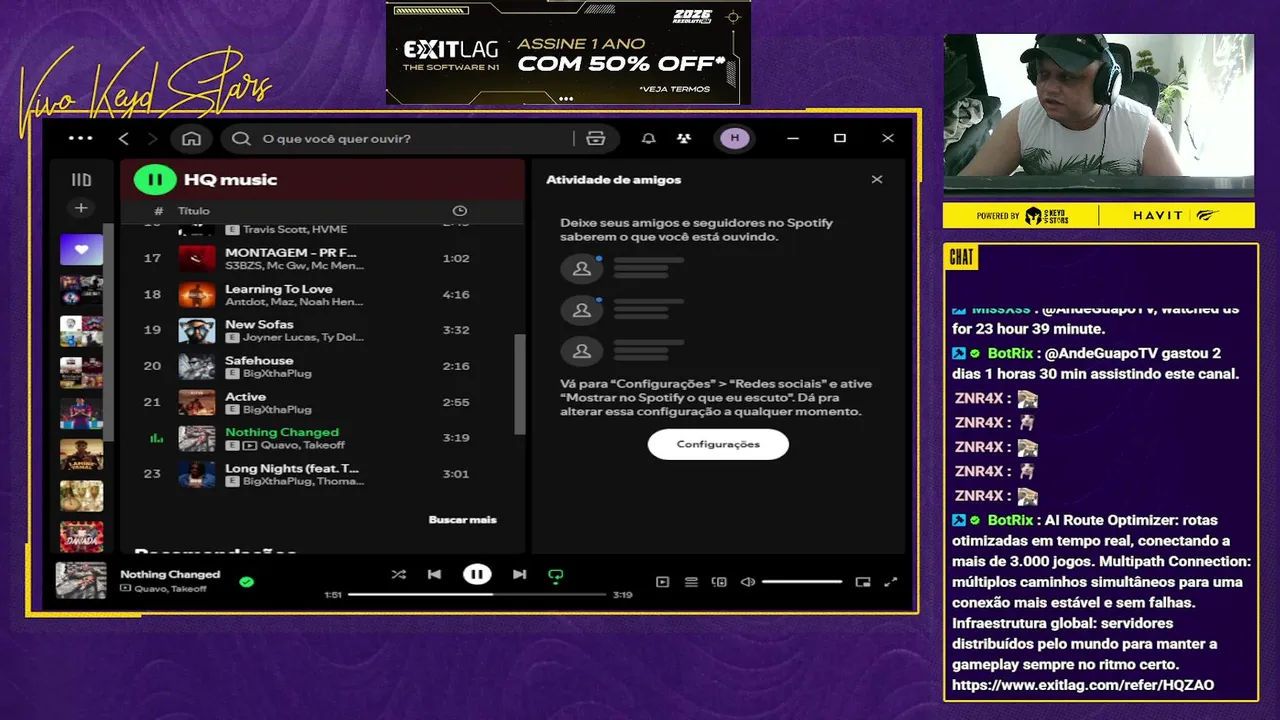1280x720 pixels.
Task: Mute the volume speaker icon
Action: (747, 582)
